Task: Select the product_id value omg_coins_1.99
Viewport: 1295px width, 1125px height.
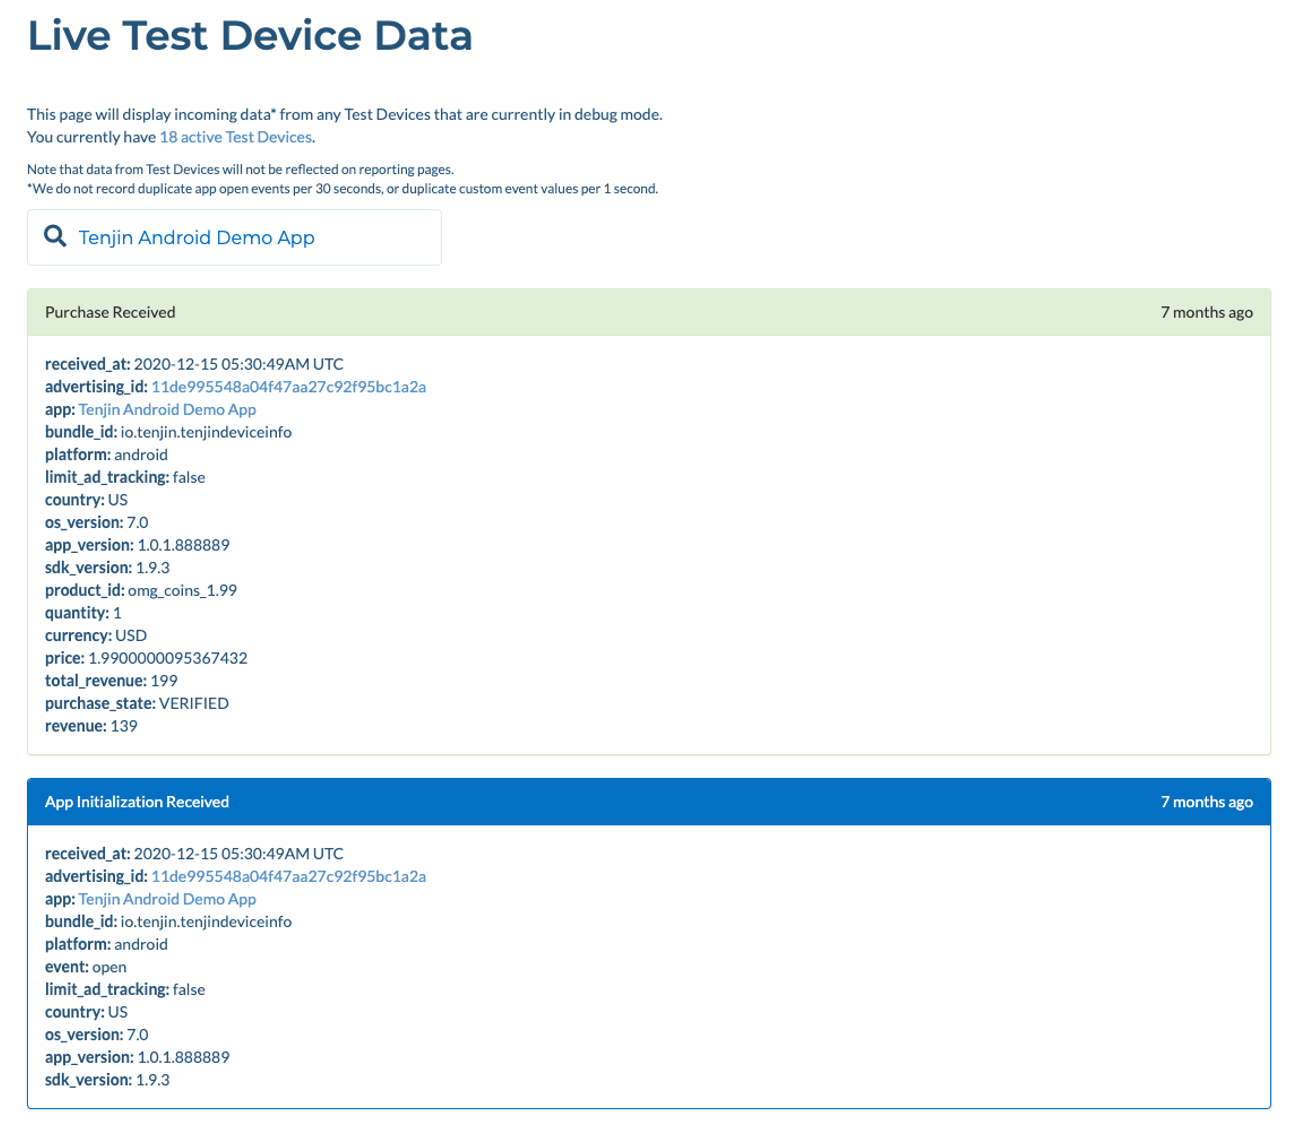Action: [182, 590]
